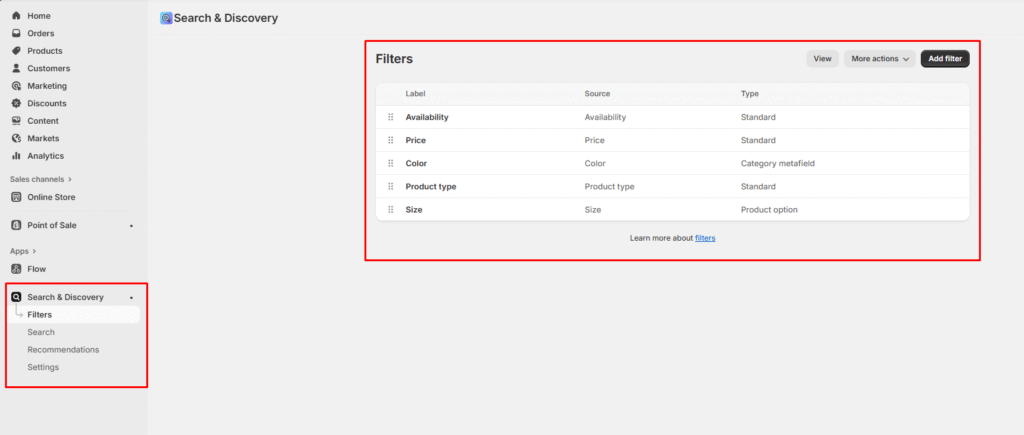Follow the 'filters' learn more link
This screenshot has height=435, width=1024.
[705, 238]
